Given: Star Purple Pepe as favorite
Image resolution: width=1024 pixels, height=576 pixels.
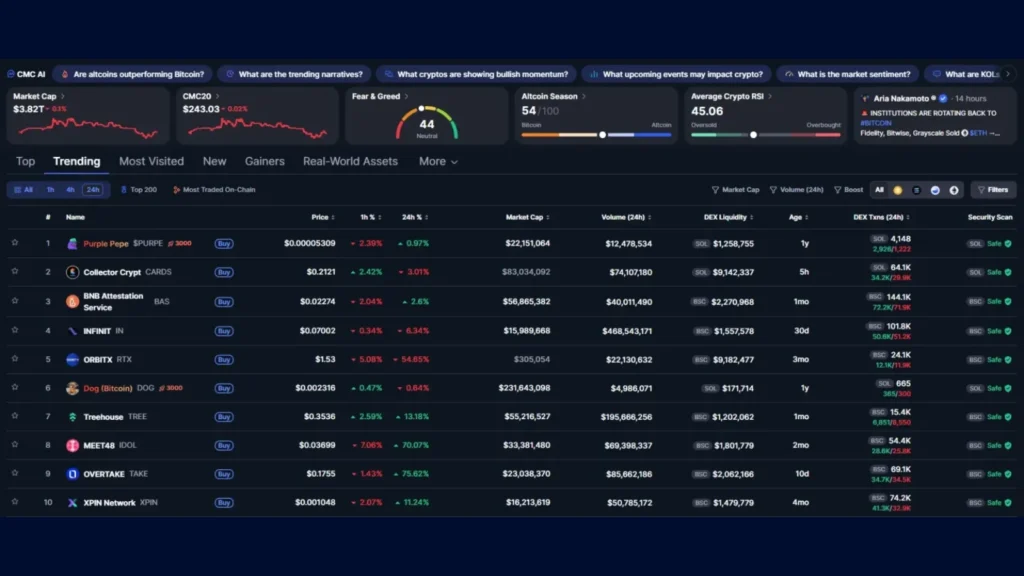Looking at the screenshot, I should click(14, 242).
